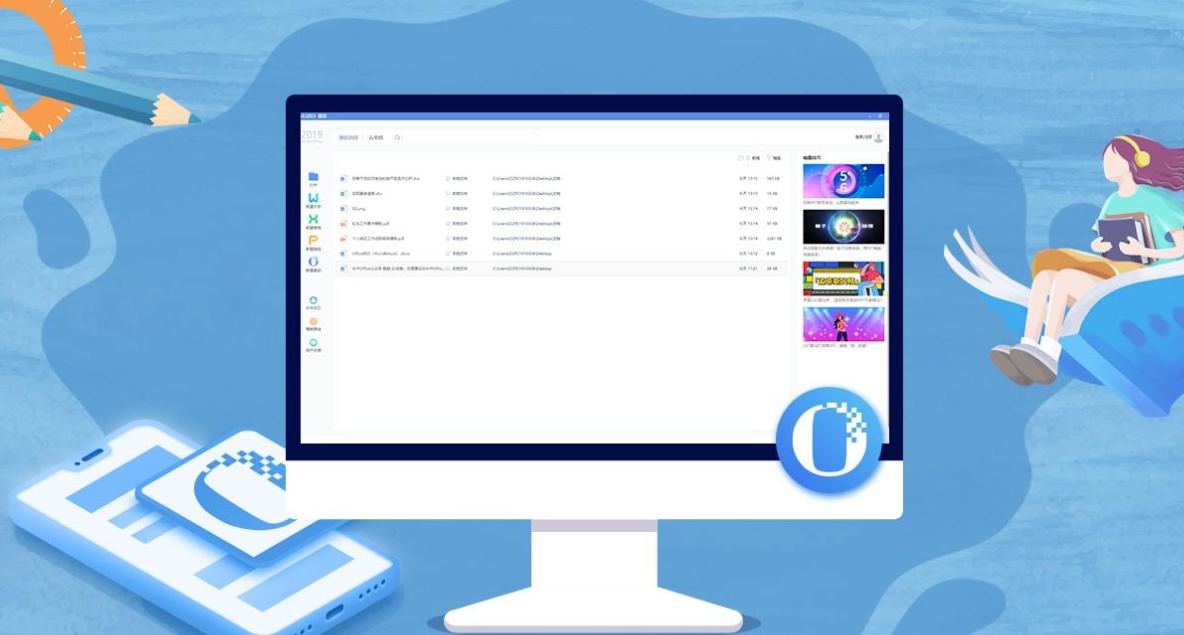This screenshot has height=635, width=1184.
Task: Open the green feedback sidebar icon
Action: click(x=313, y=343)
